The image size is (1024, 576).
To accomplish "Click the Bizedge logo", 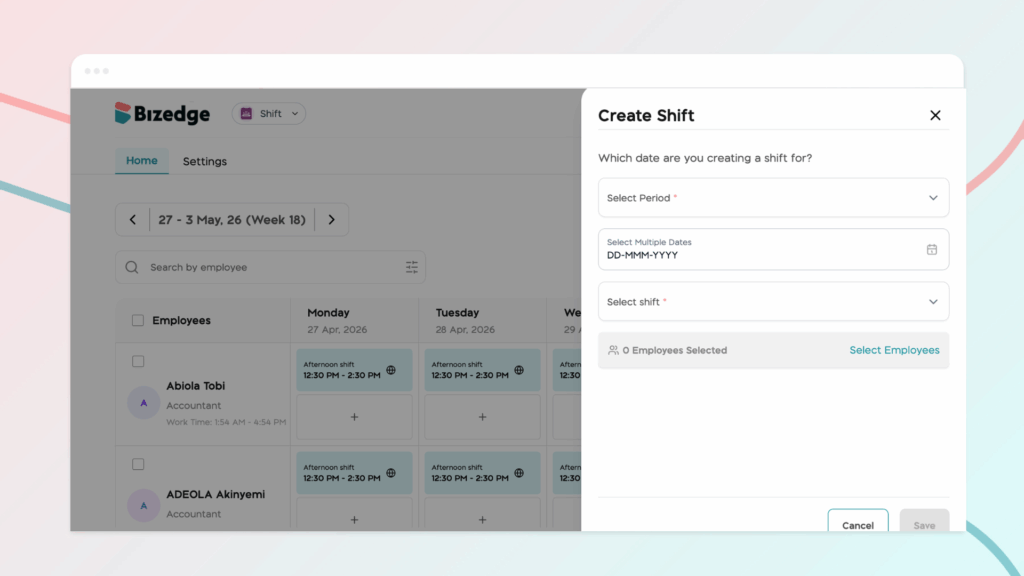I will click(162, 114).
